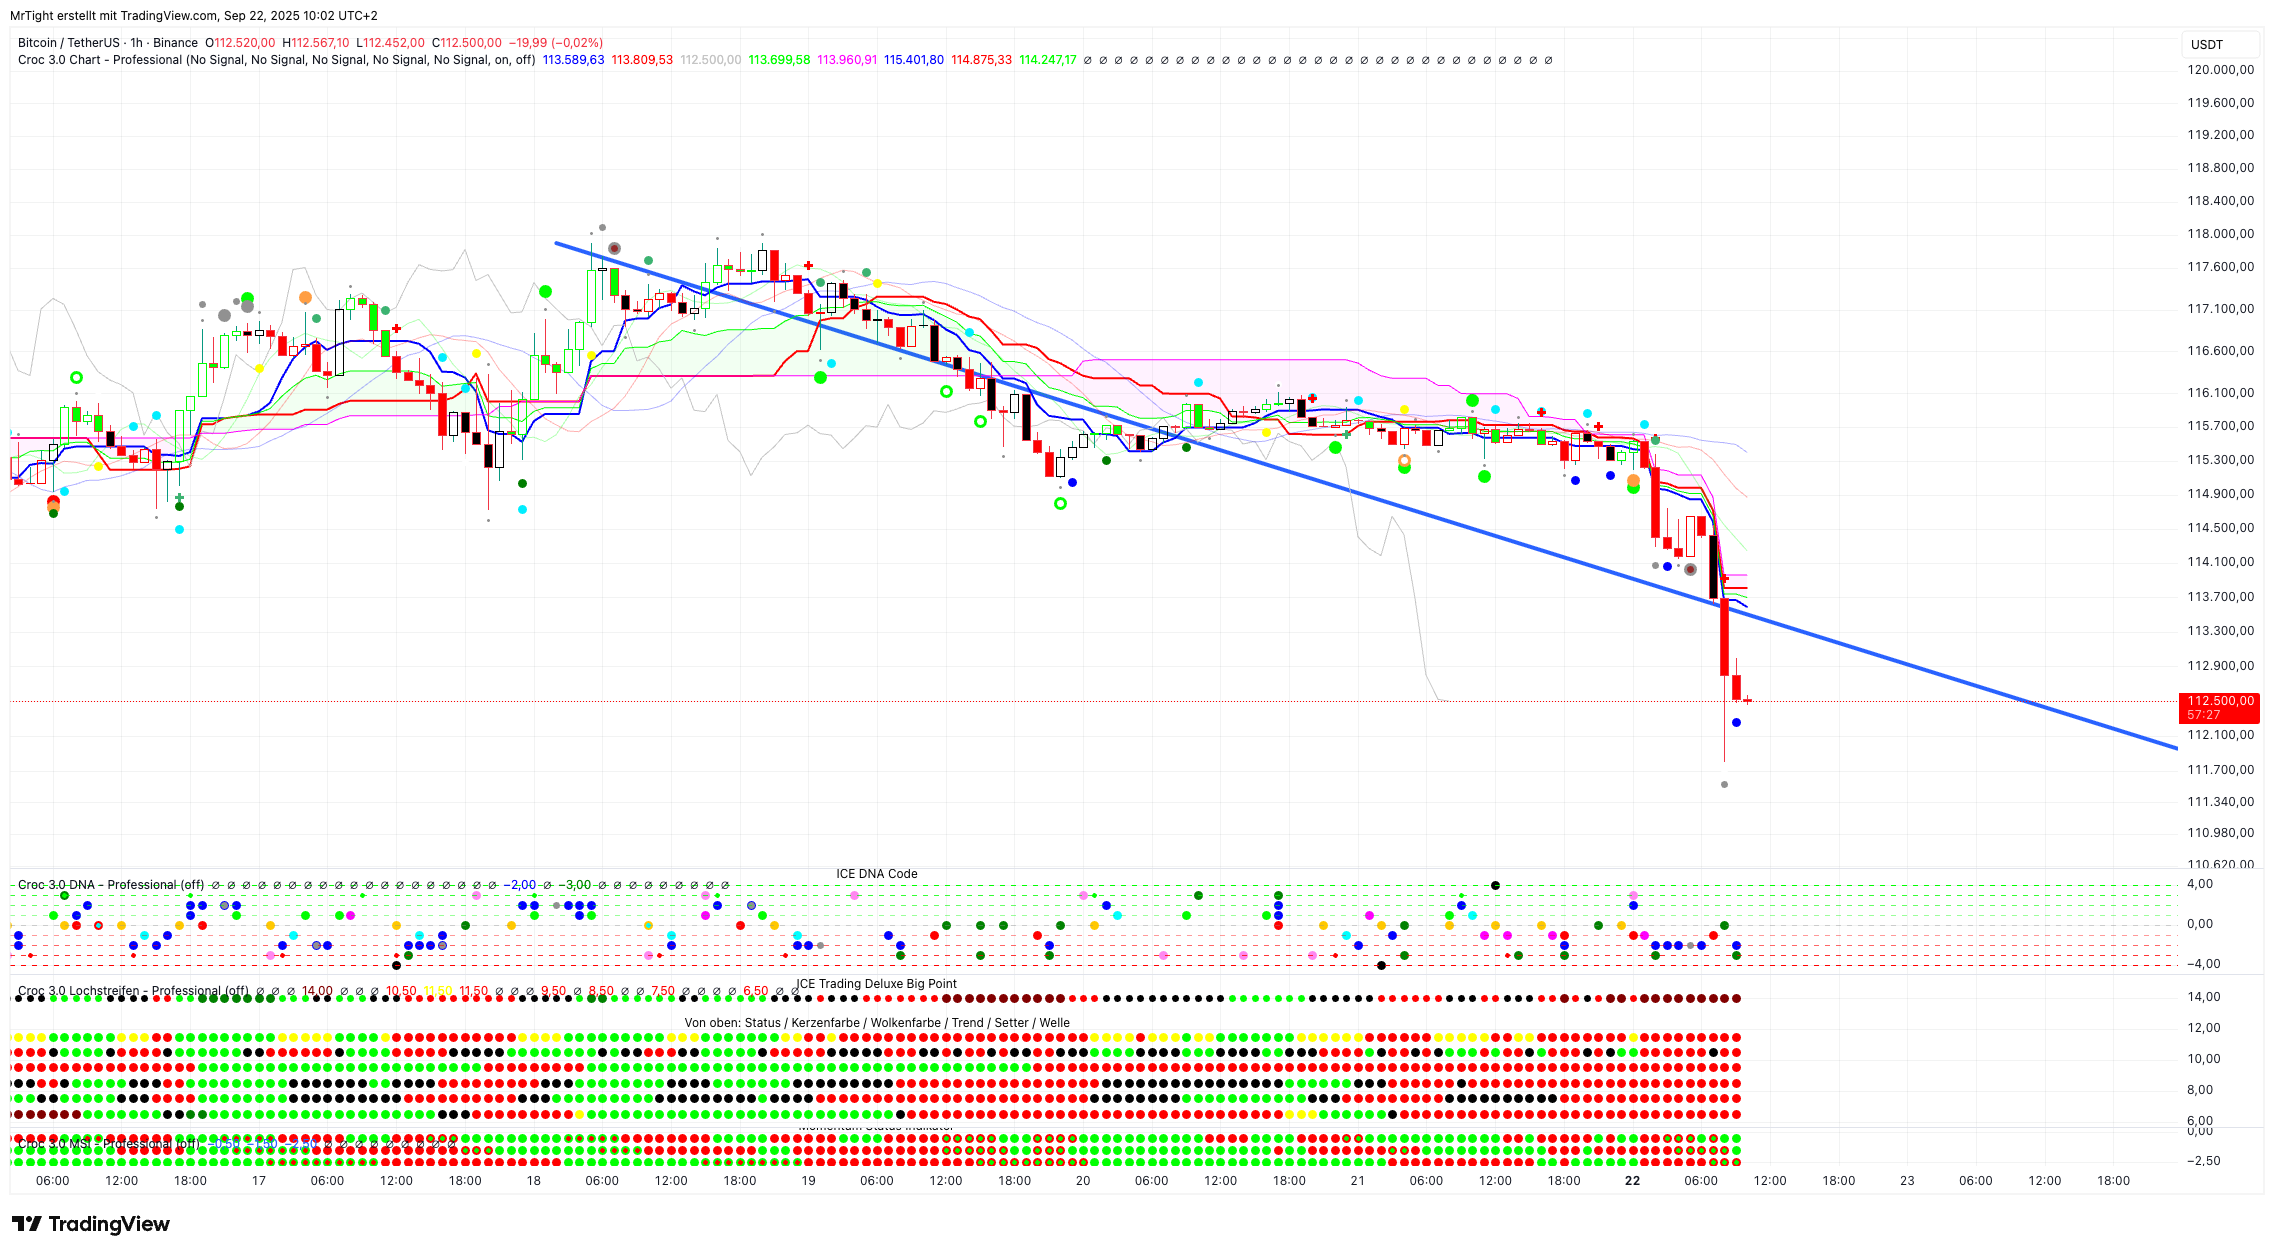Click the 1h interval label in the legend
Viewport: 2274px width, 1254px height.
136,43
